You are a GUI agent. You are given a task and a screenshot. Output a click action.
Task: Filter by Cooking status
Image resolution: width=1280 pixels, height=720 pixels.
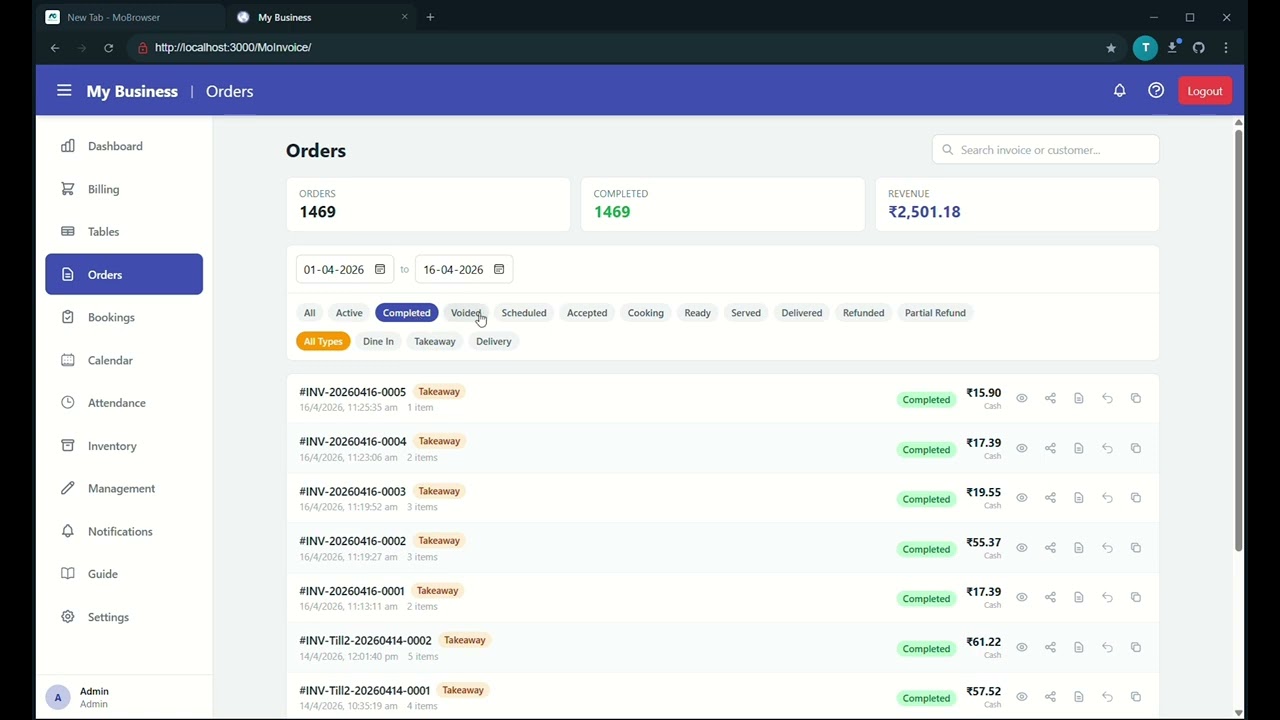[646, 313]
